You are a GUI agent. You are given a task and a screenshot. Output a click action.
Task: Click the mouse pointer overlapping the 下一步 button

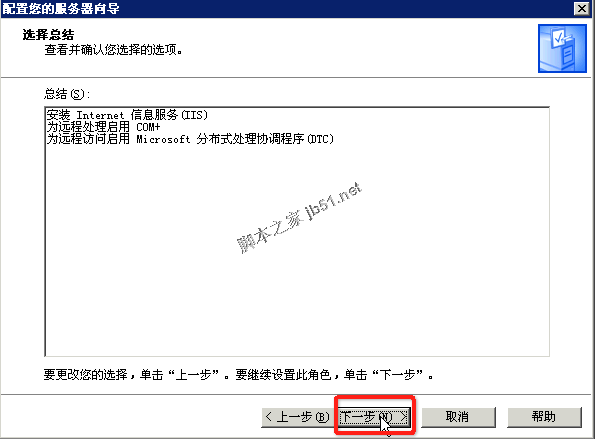(385, 423)
